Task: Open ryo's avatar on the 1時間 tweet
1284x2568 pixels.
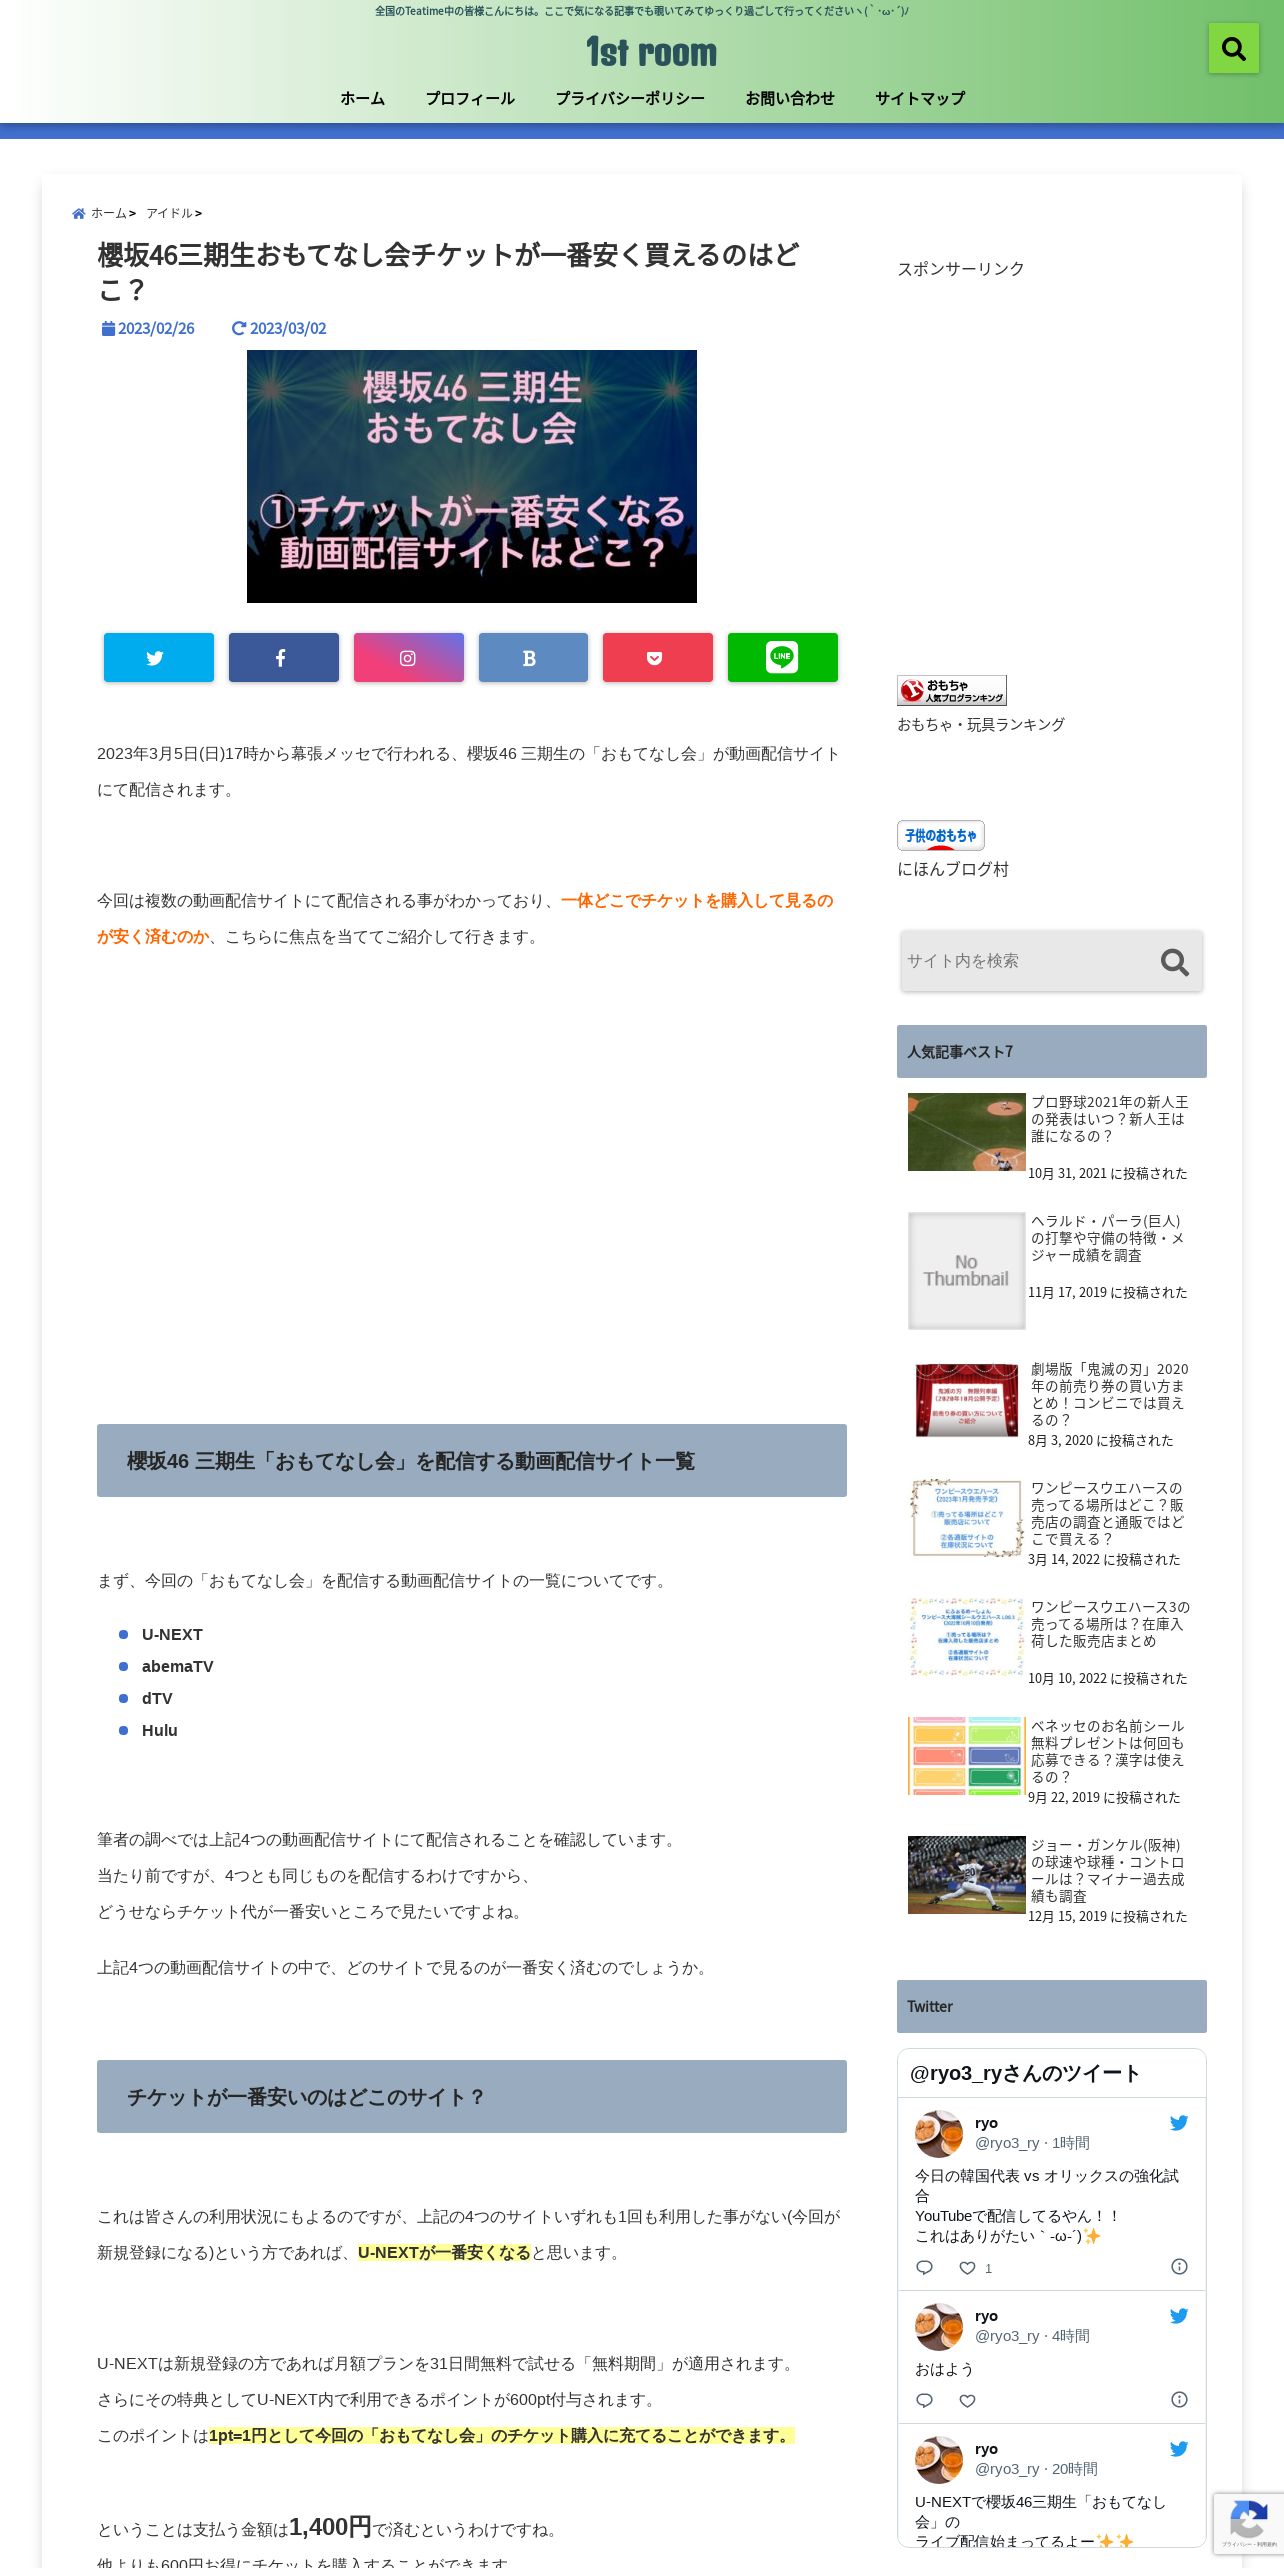Action: click(939, 2134)
